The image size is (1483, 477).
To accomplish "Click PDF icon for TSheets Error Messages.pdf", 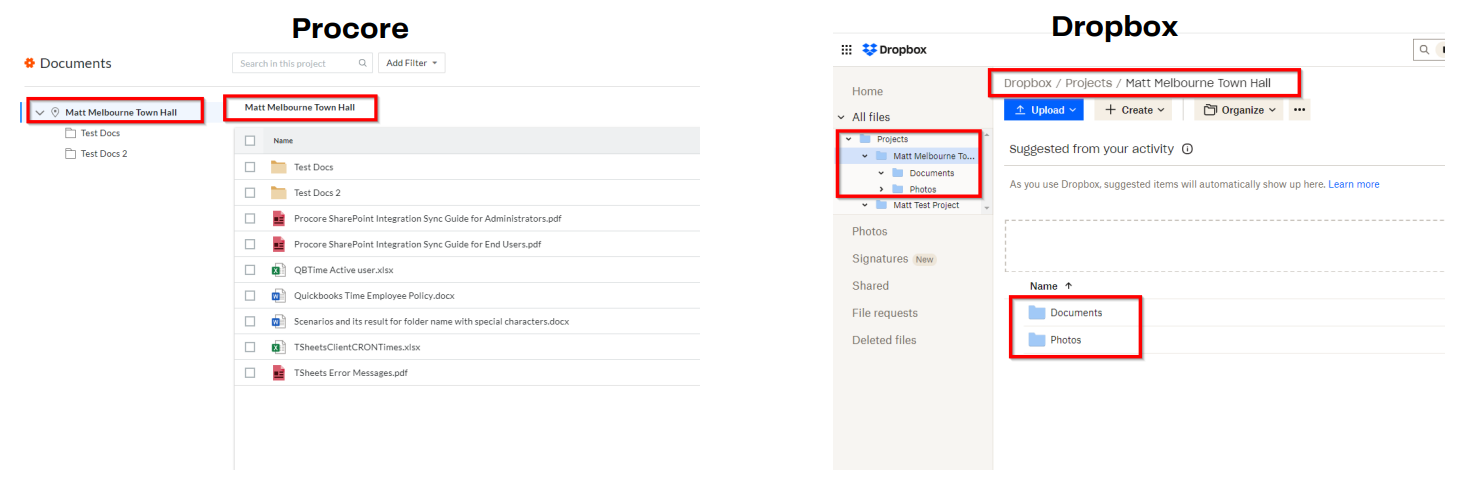I will [279, 373].
